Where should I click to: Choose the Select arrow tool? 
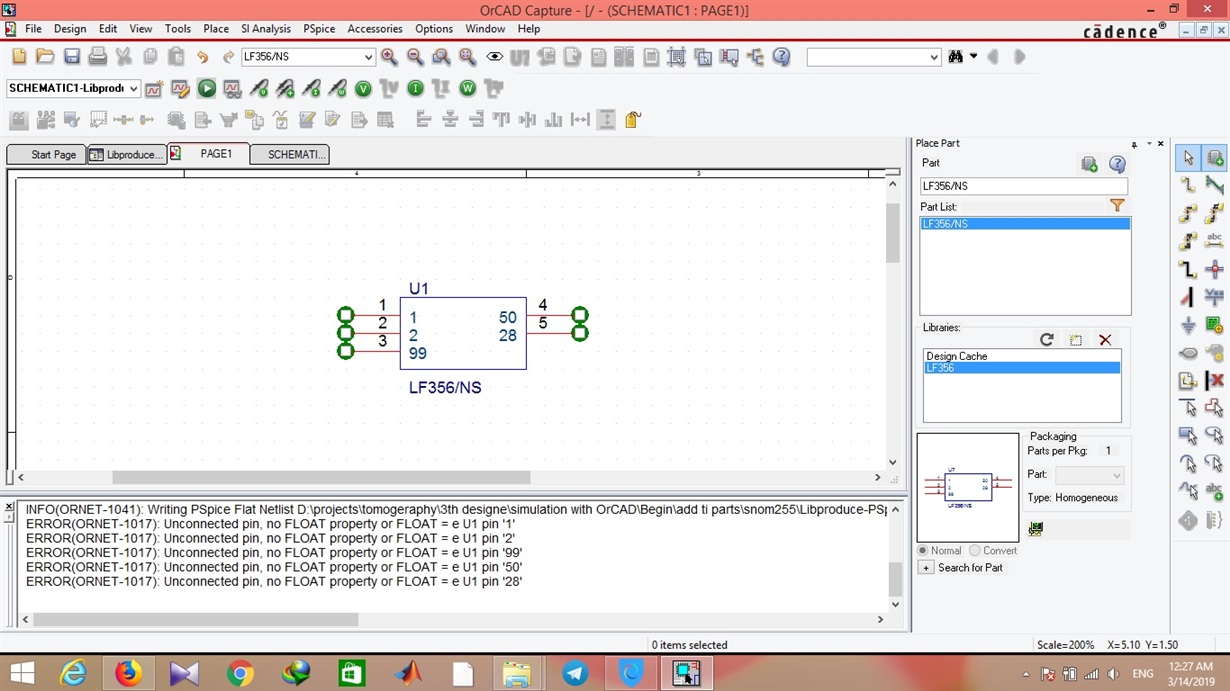1188,158
